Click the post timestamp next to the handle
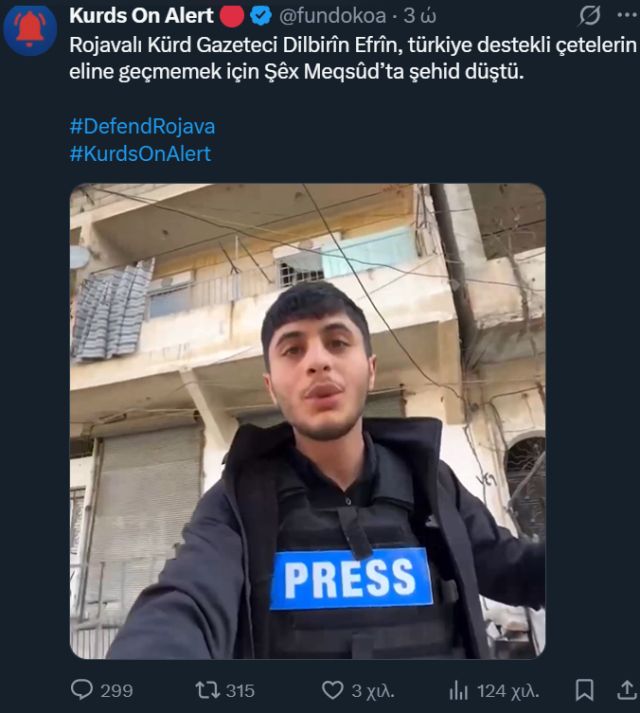Image resolution: width=640 pixels, height=713 pixels. pos(420,16)
